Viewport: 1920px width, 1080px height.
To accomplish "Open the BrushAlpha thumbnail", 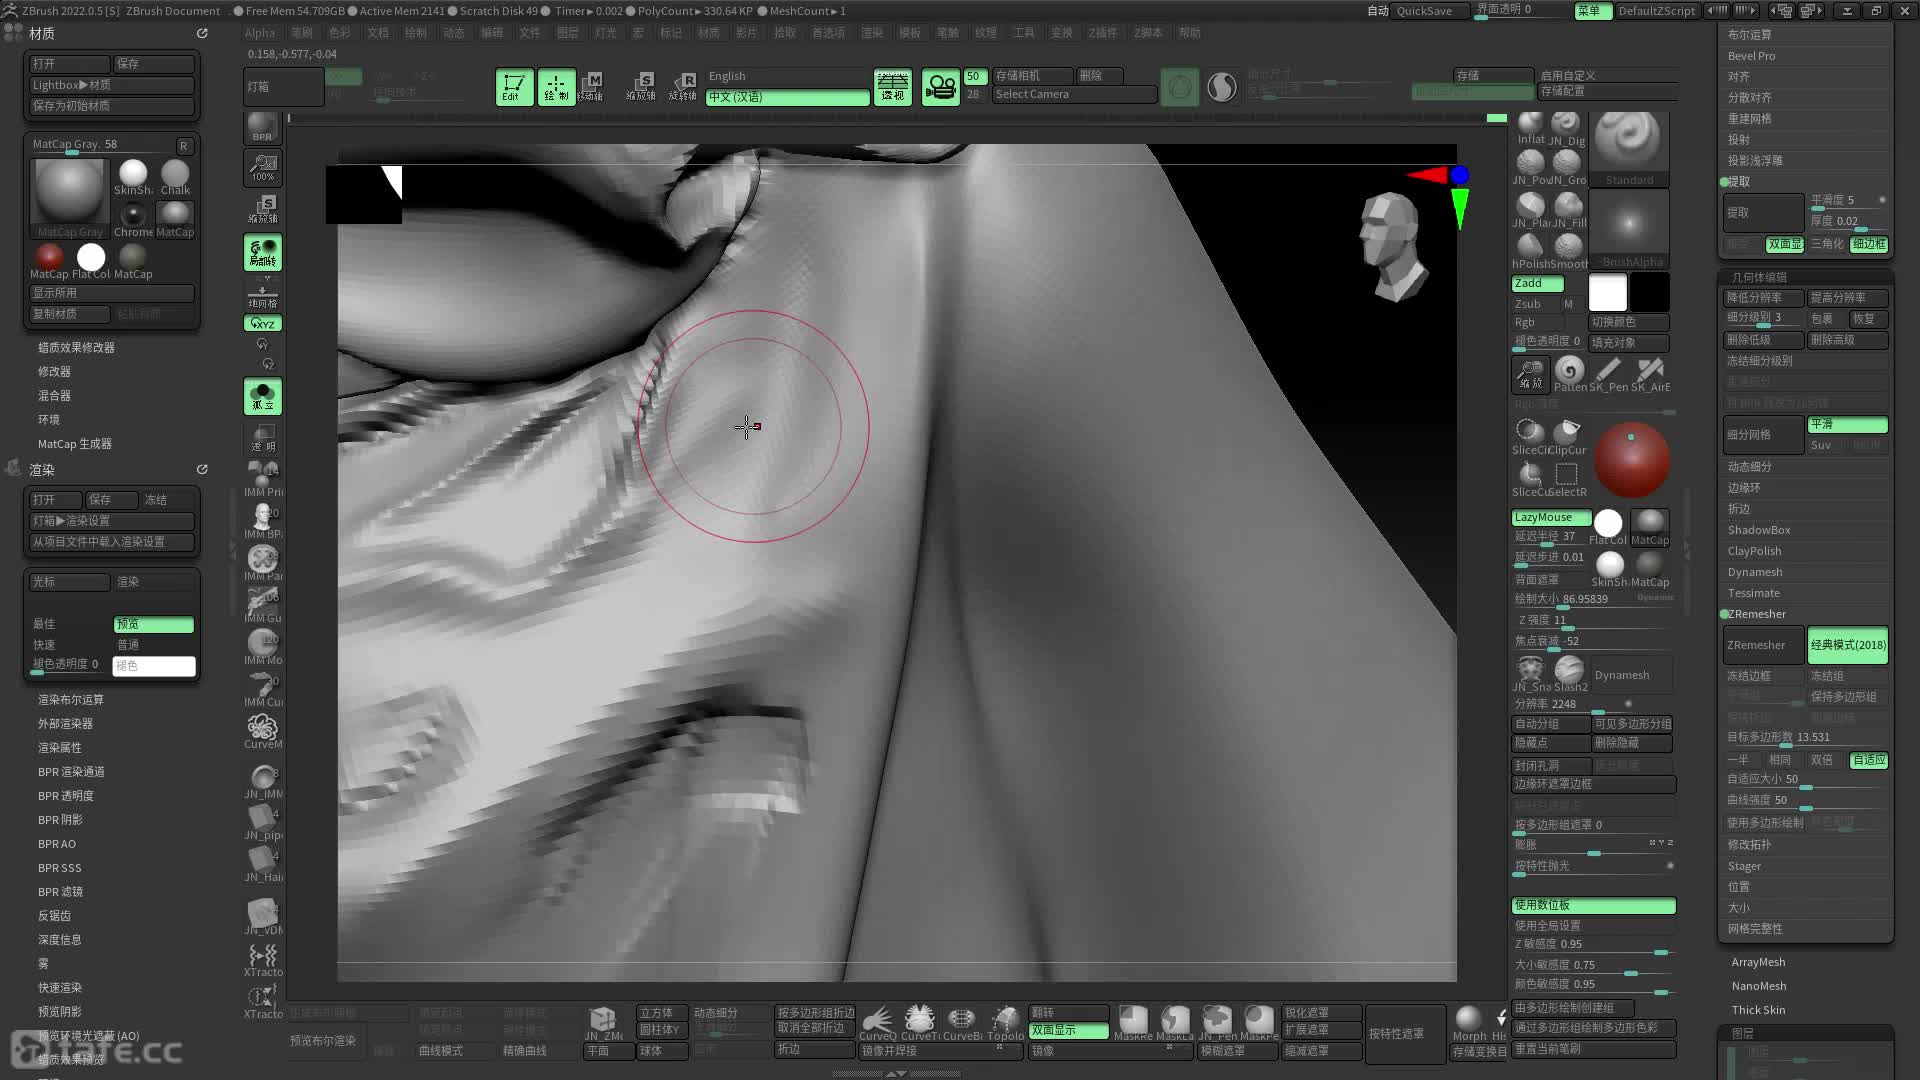I will pos(1629,229).
